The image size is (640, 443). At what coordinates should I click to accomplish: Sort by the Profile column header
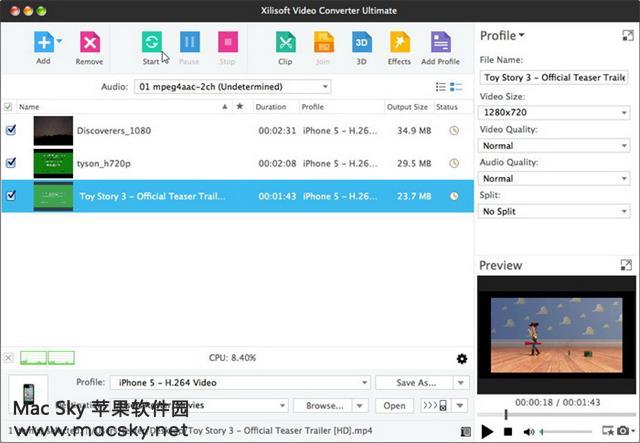click(x=313, y=107)
